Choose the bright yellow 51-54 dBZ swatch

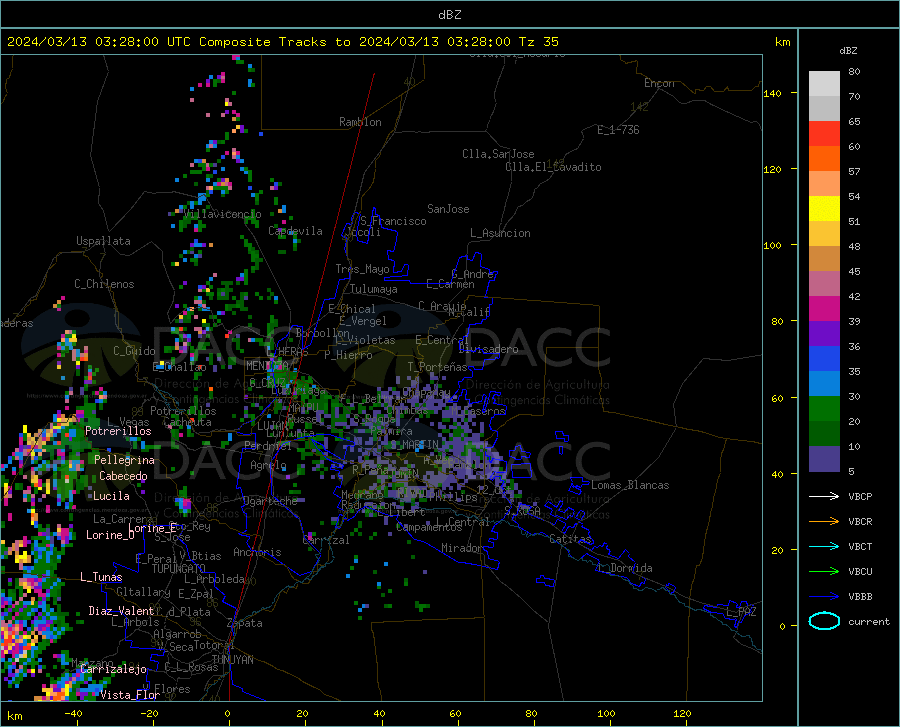tap(824, 209)
